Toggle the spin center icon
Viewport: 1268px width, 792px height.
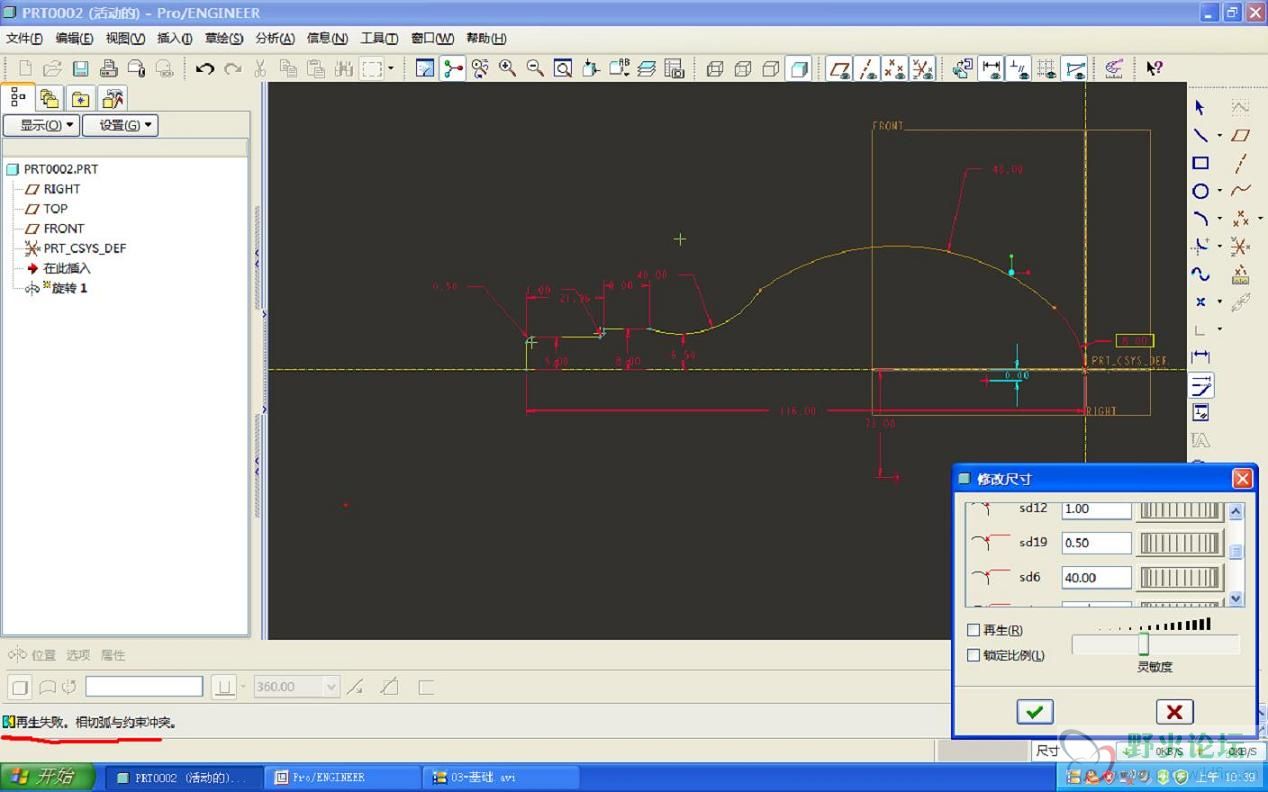click(x=453, y=68)
